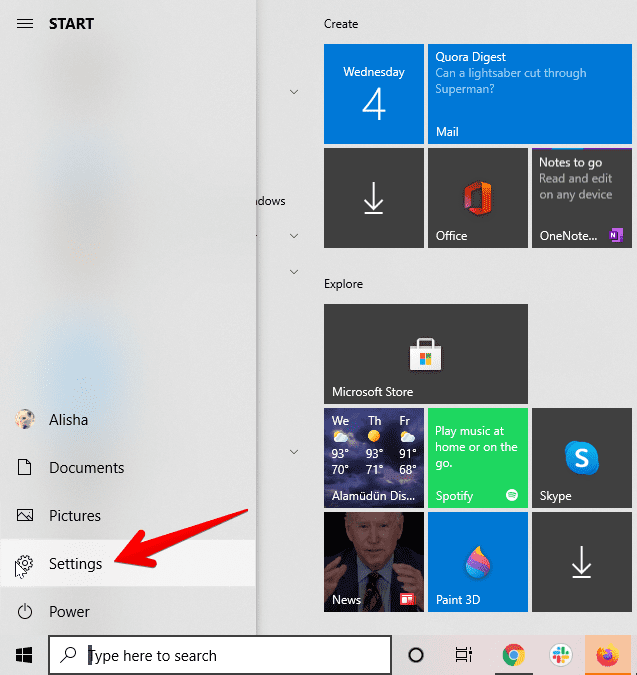Expand the app group chevron beside the calendar tile

pos(294,92)
